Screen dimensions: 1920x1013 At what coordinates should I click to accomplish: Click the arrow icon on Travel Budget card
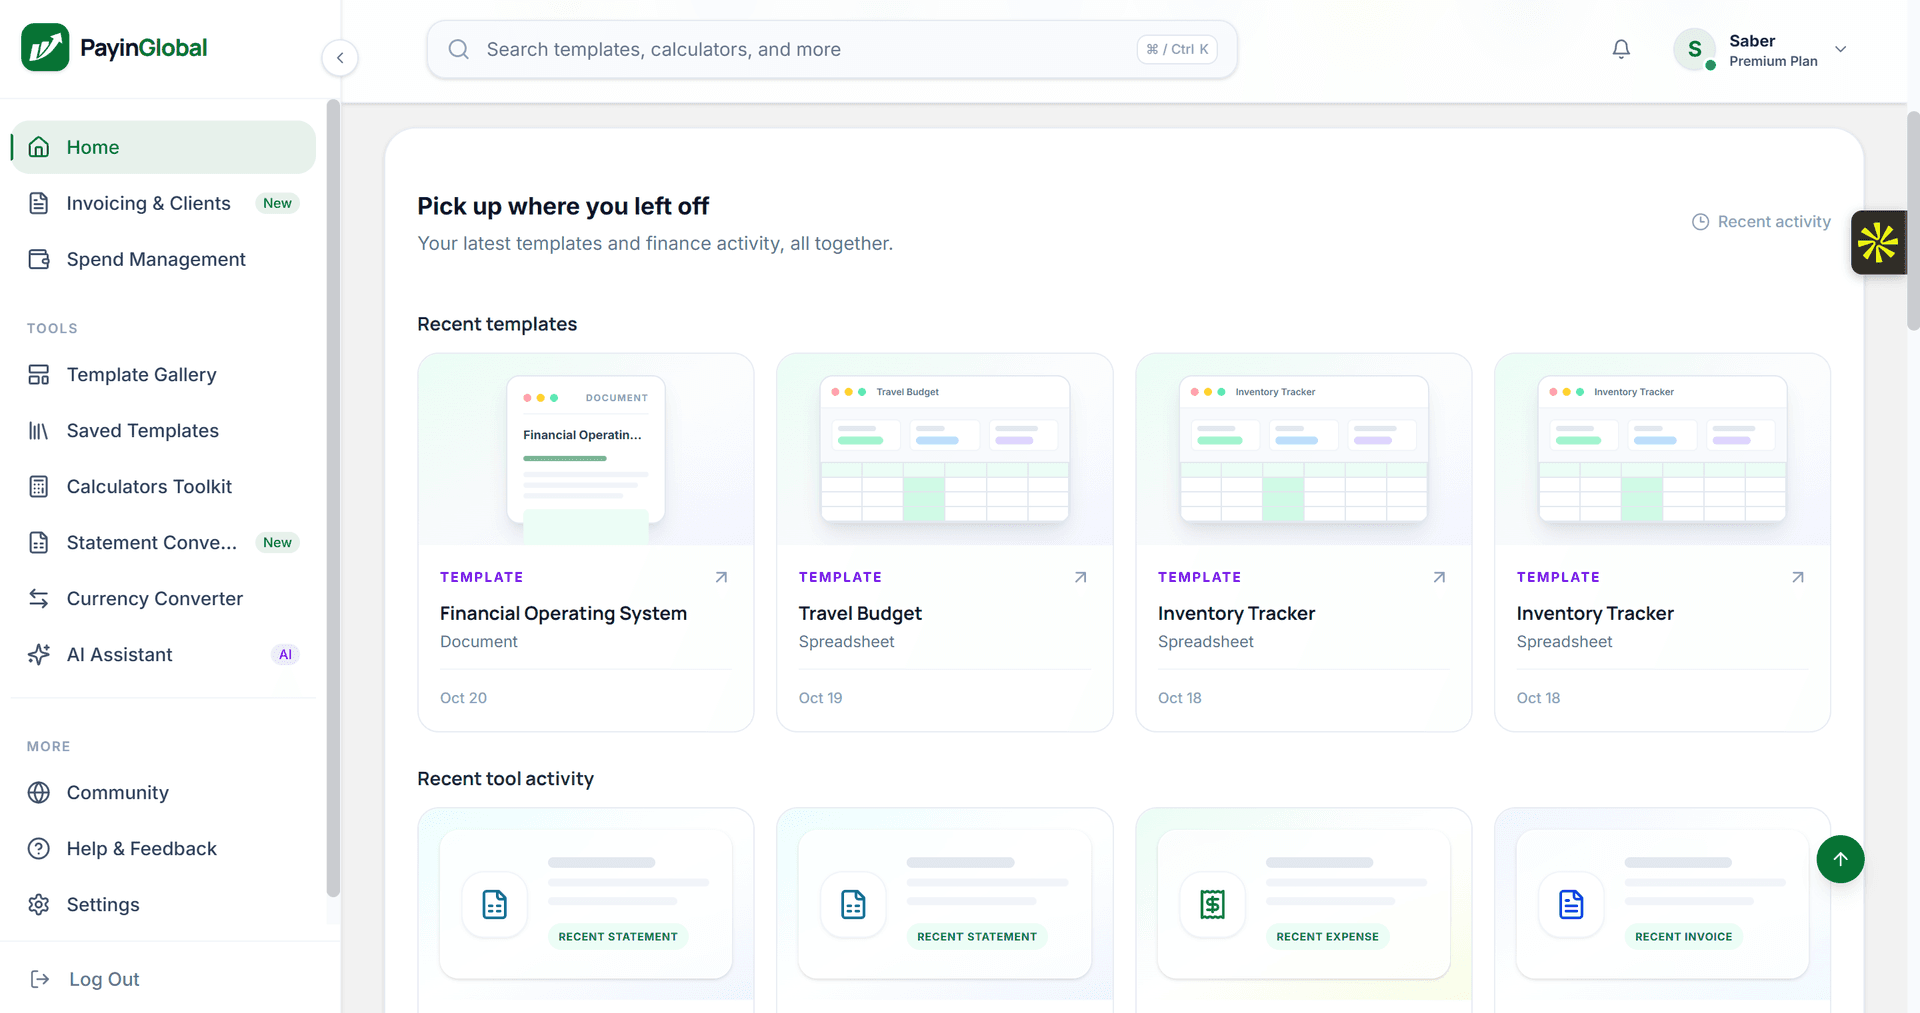point(1080,577)
